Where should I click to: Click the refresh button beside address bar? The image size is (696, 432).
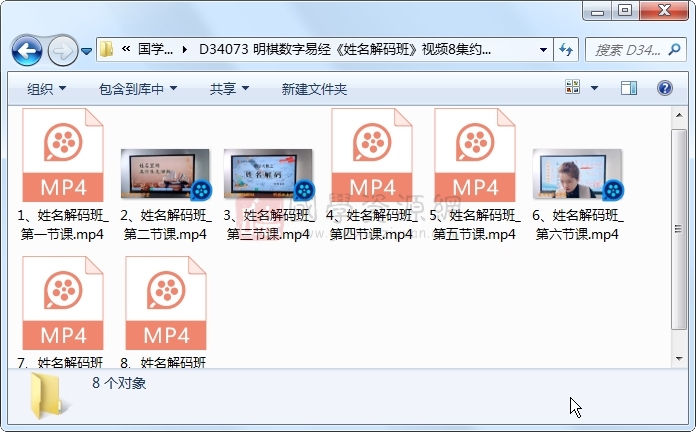point(566,50)
